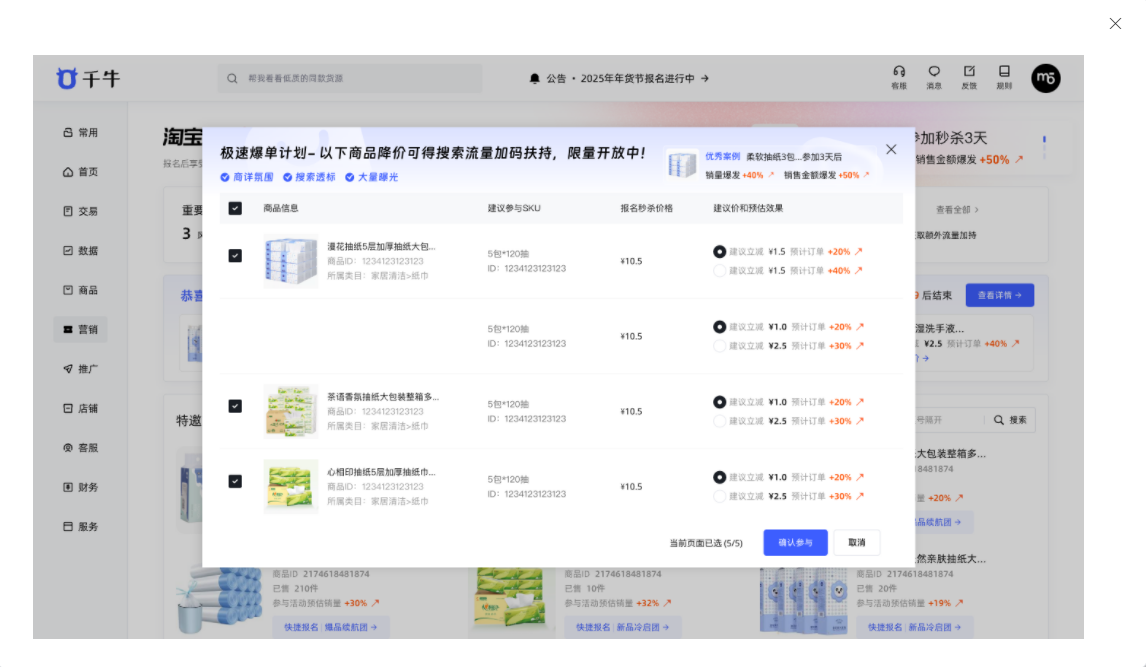This screenshot has width=1146, height=667.
Task: Click the blue 确认参与 button
Action: pos(795,543)
